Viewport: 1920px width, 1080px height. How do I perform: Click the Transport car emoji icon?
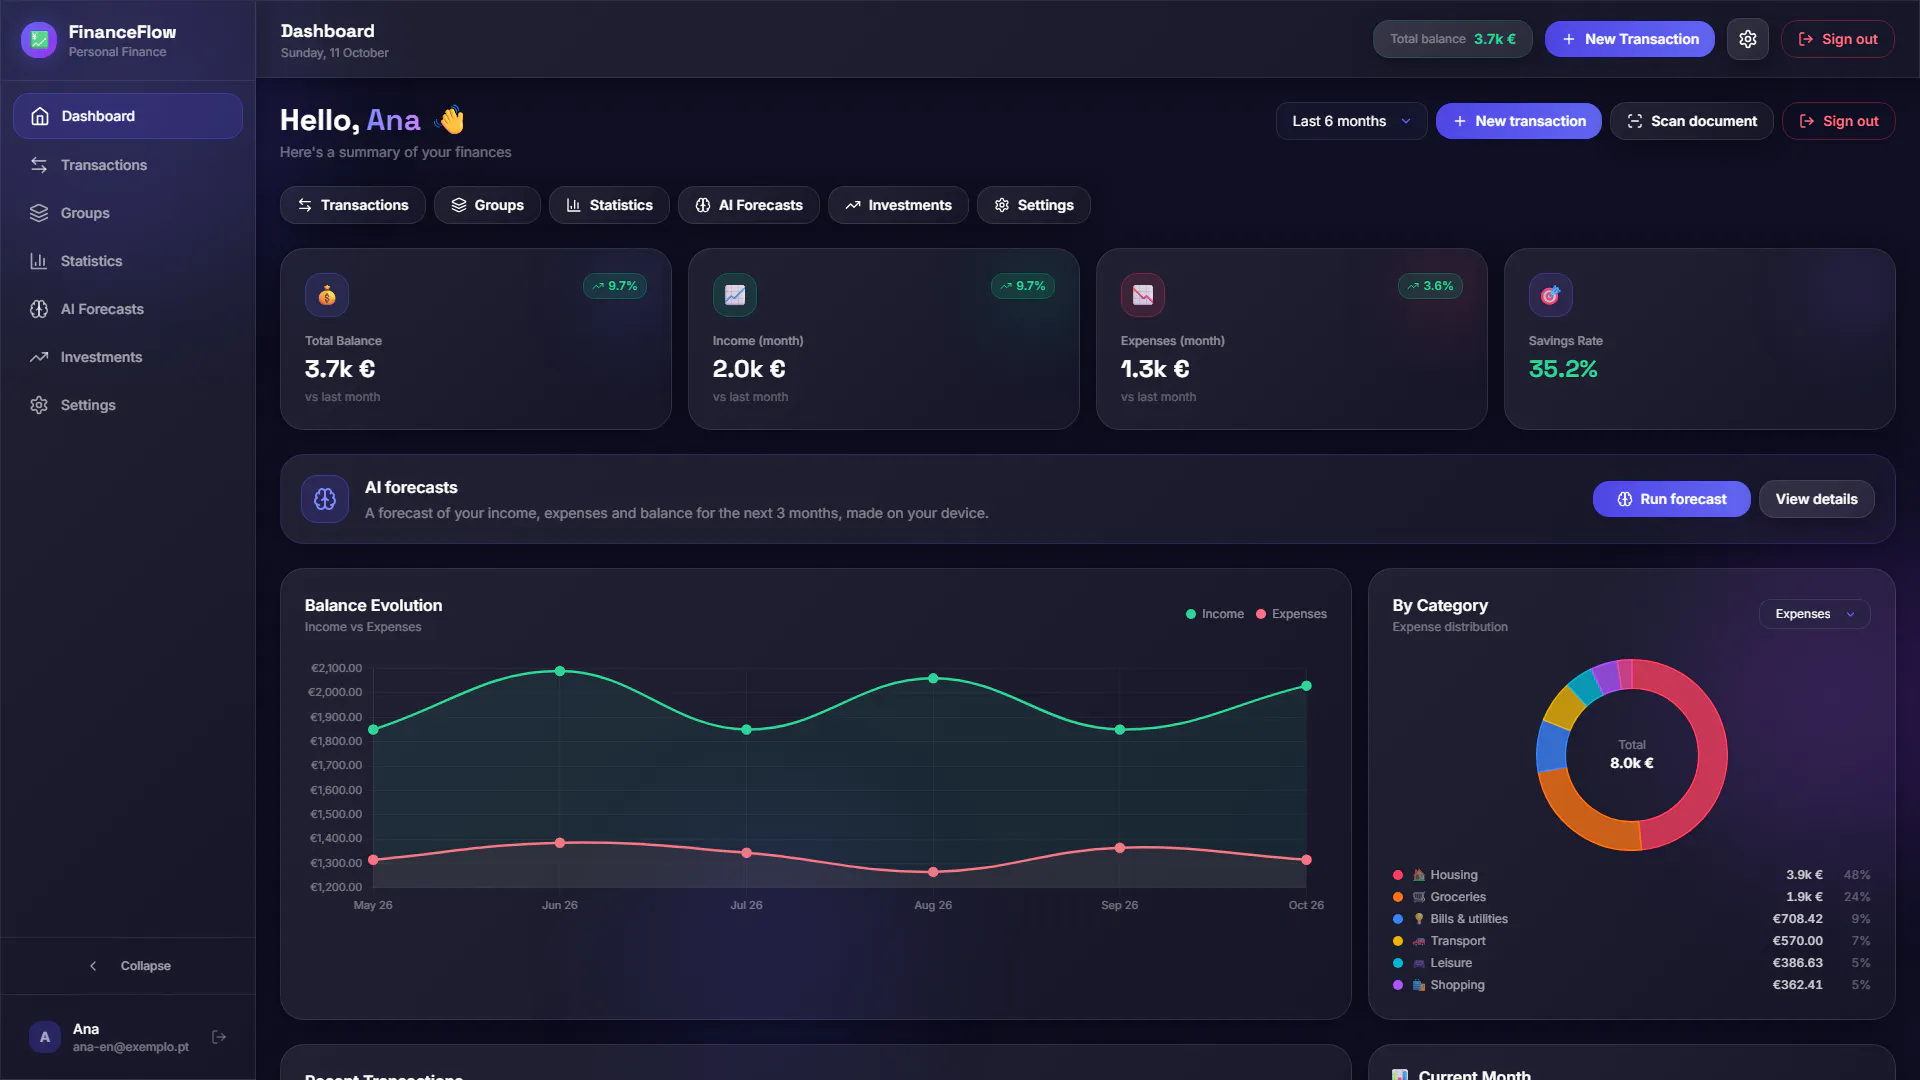point(1418,941)
